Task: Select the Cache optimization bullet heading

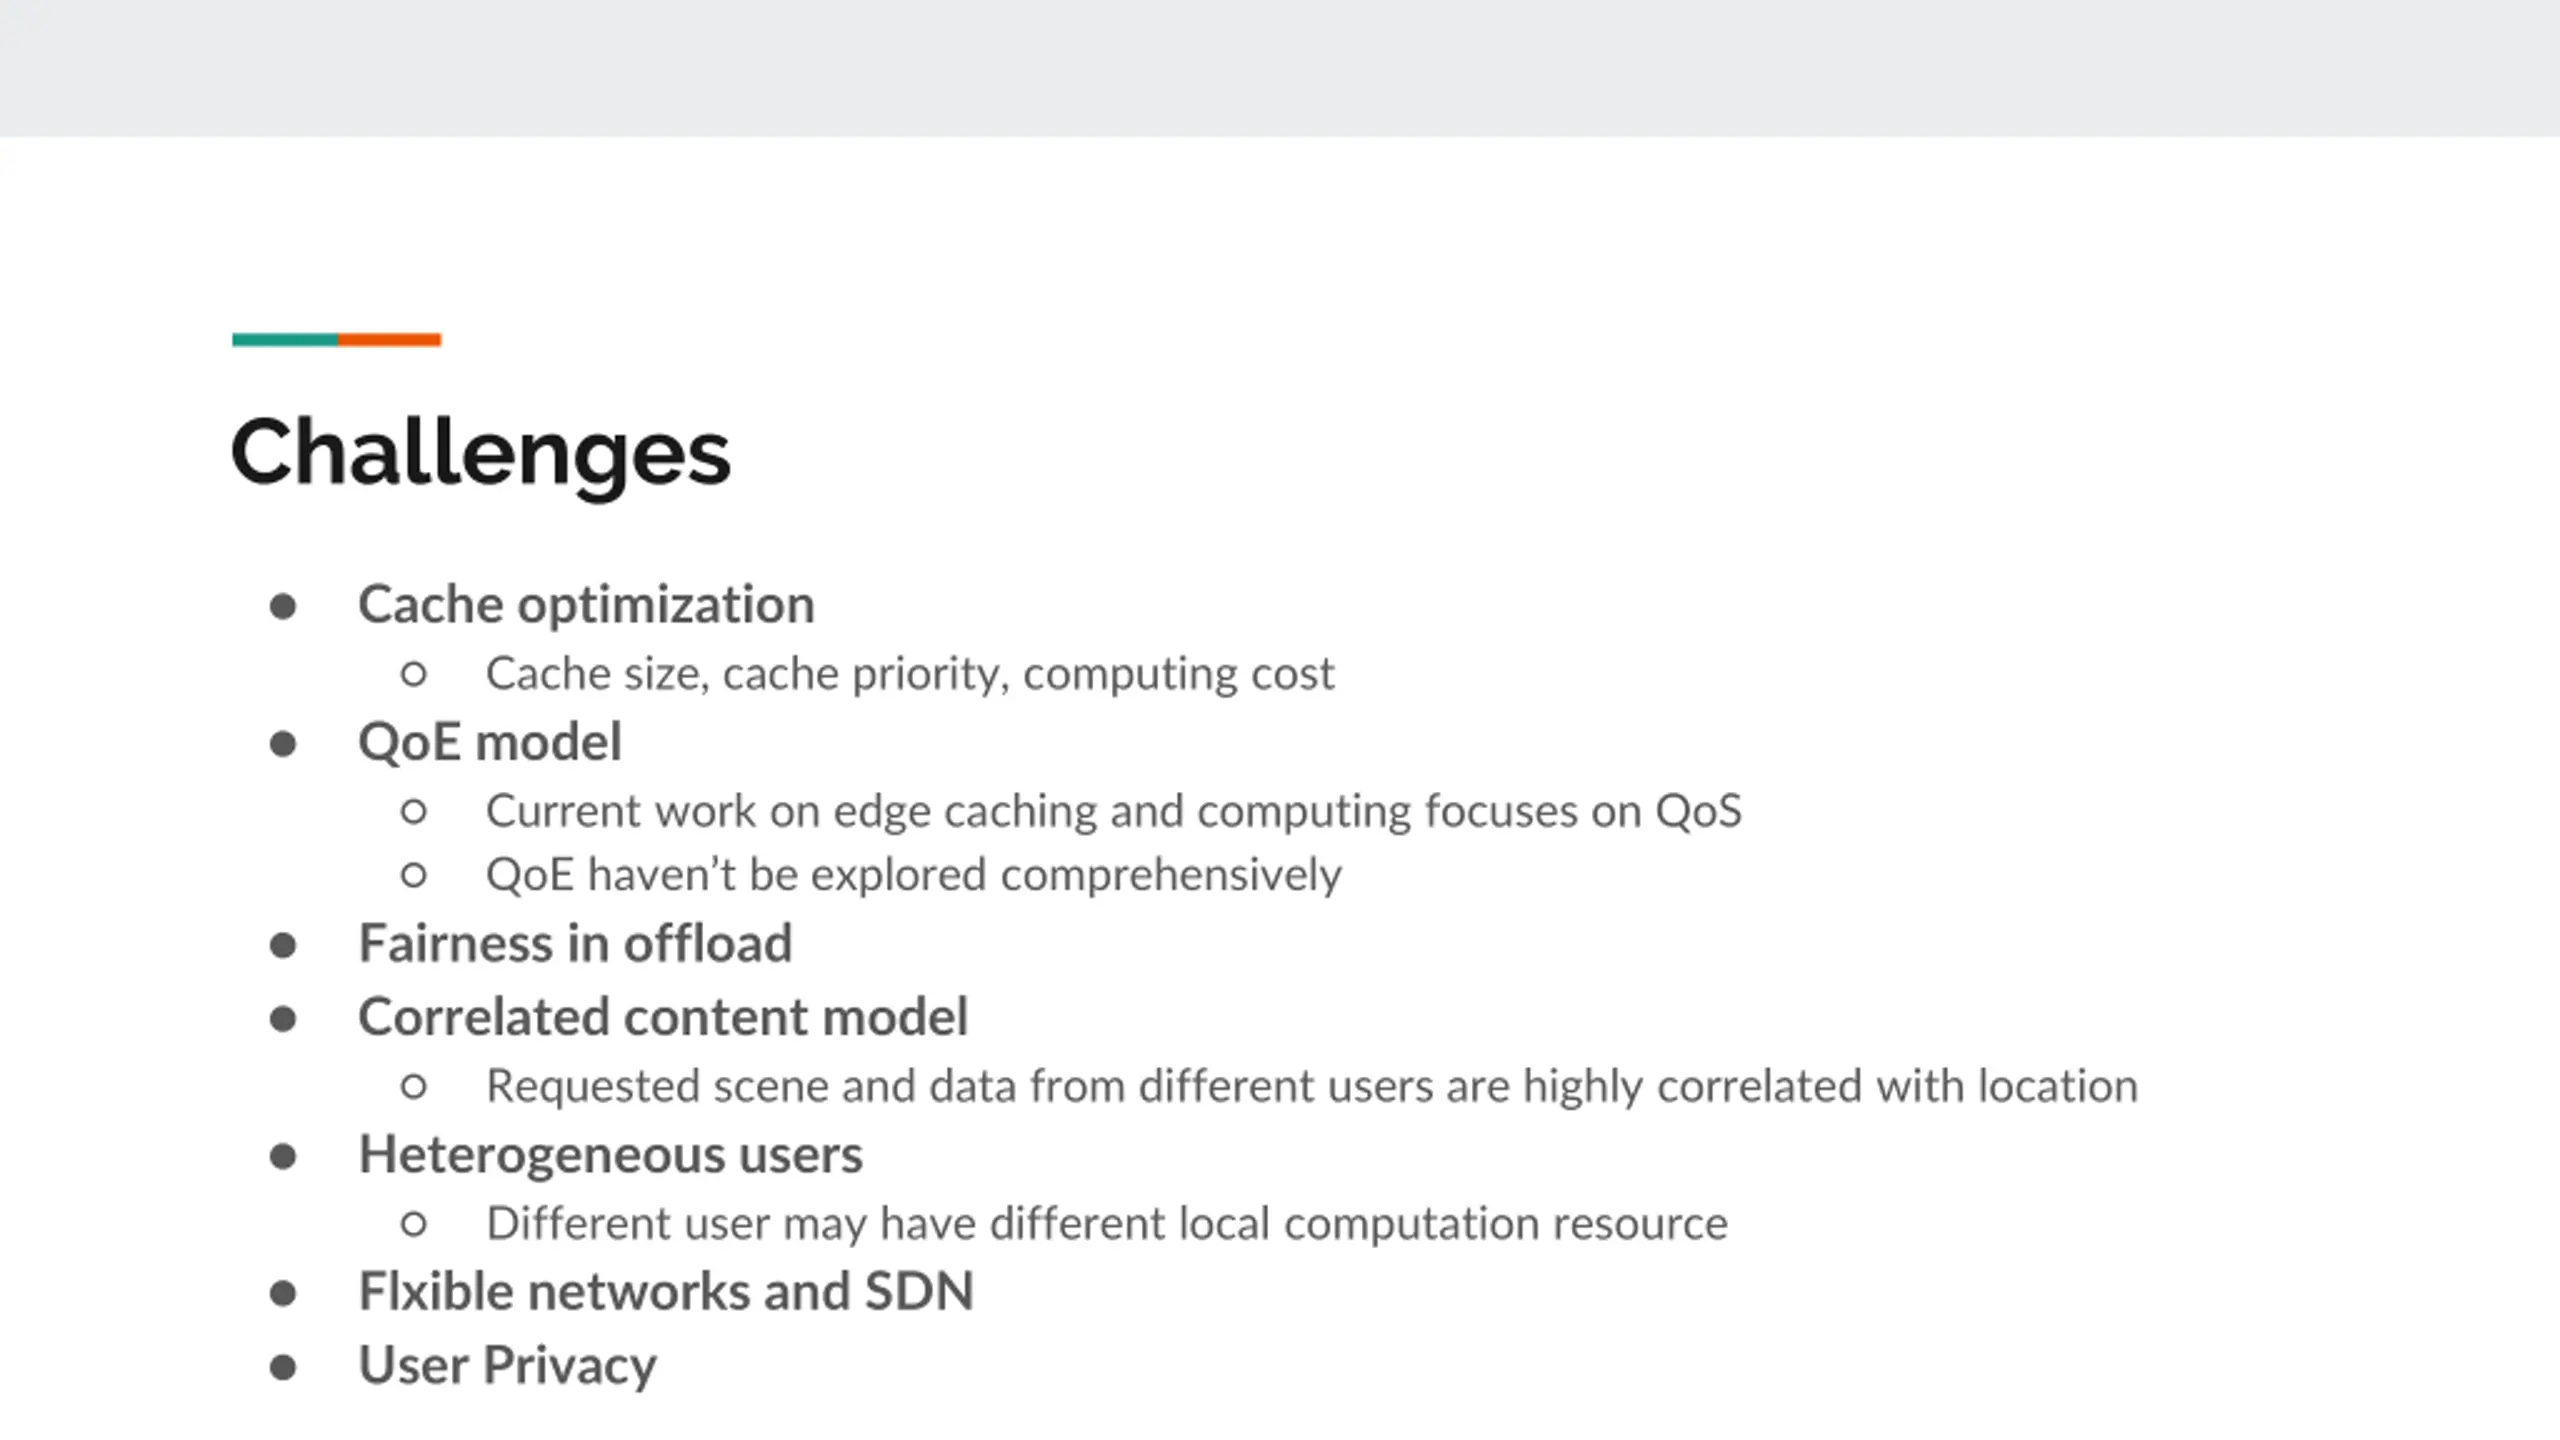Action: pos(586,605)
